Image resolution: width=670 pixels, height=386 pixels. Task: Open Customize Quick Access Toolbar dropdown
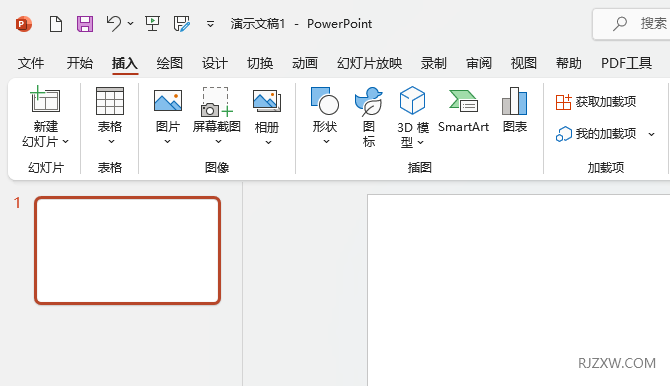[210, 24]
